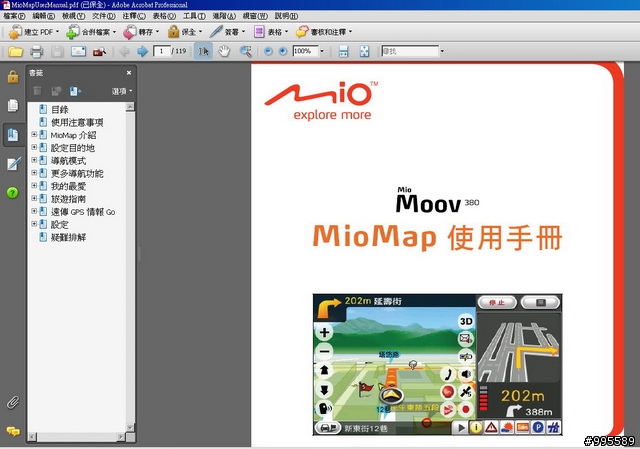Open the 文件 menu
640x449 pixels.
[104, 16]
